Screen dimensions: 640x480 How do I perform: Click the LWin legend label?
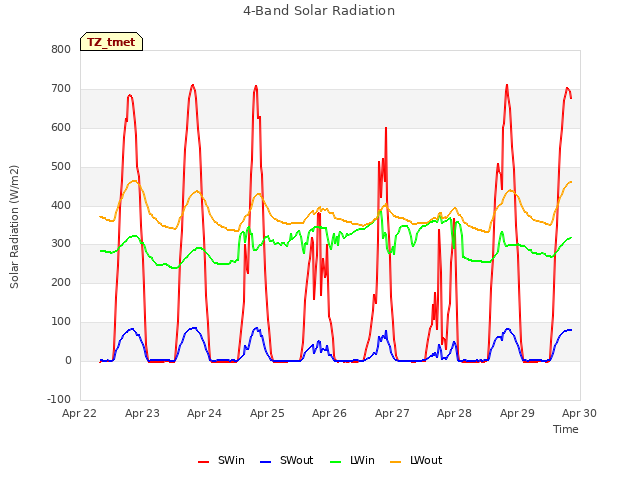[x=362, y=460]
